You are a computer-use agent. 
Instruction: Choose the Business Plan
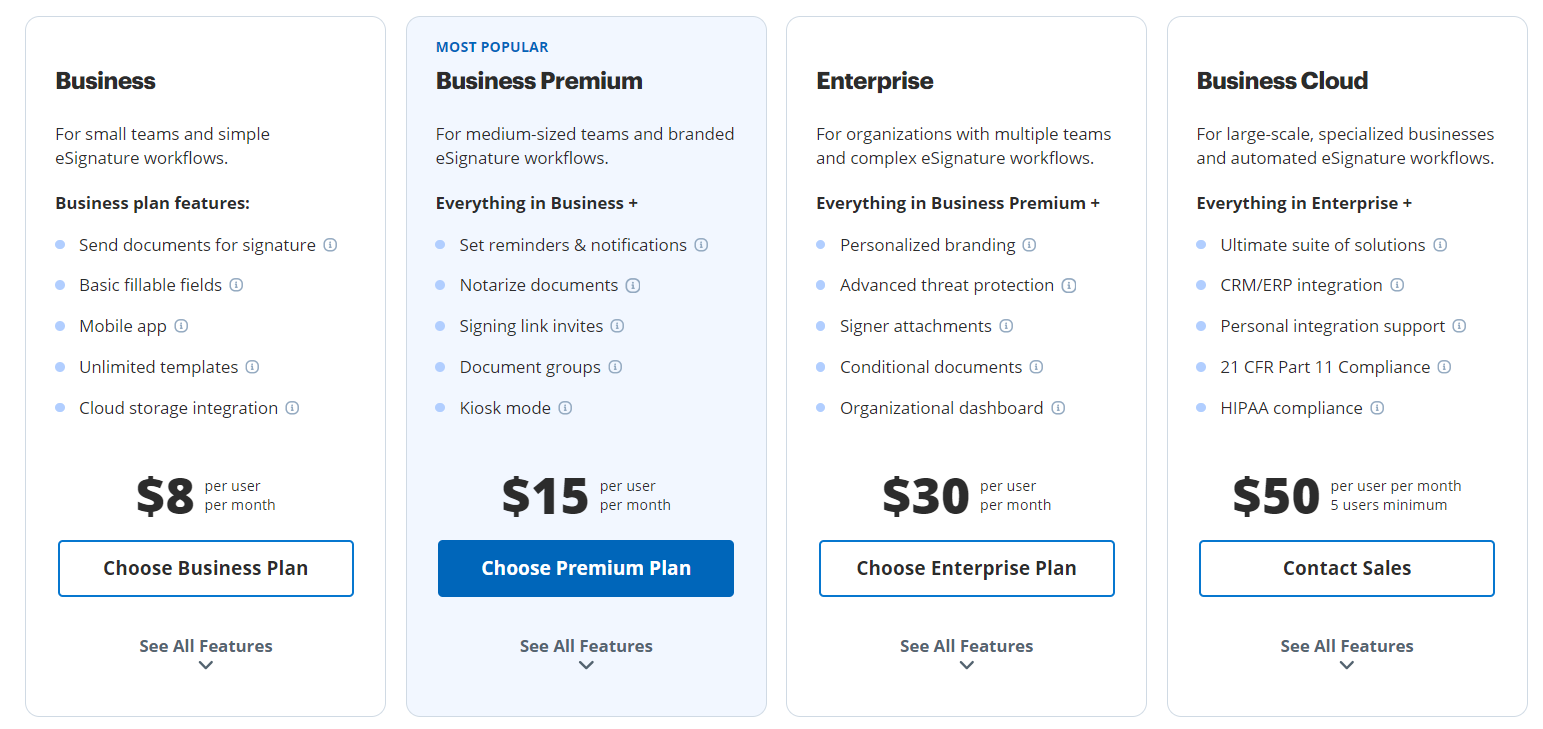(x=205, y=568)
